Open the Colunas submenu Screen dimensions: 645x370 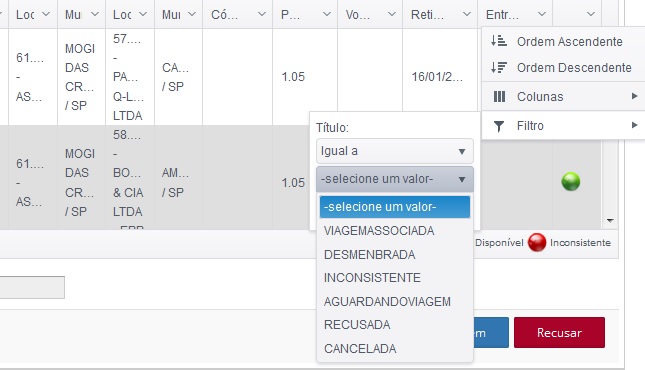[x=564, y=96]
